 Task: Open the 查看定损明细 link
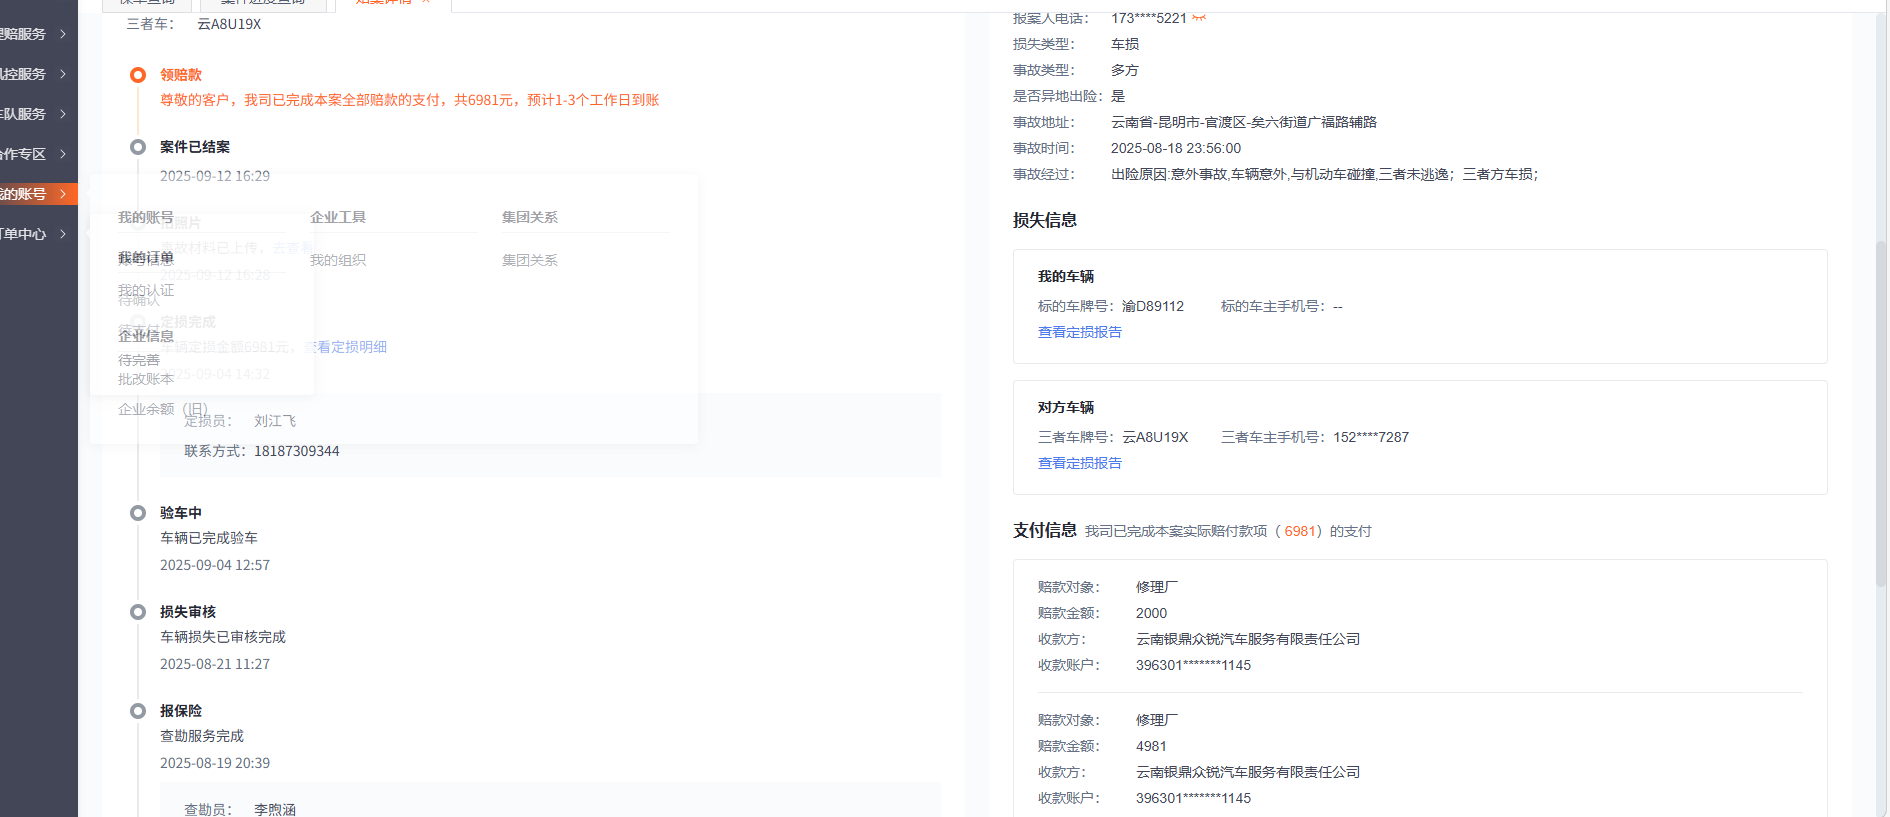coord(346,347)
